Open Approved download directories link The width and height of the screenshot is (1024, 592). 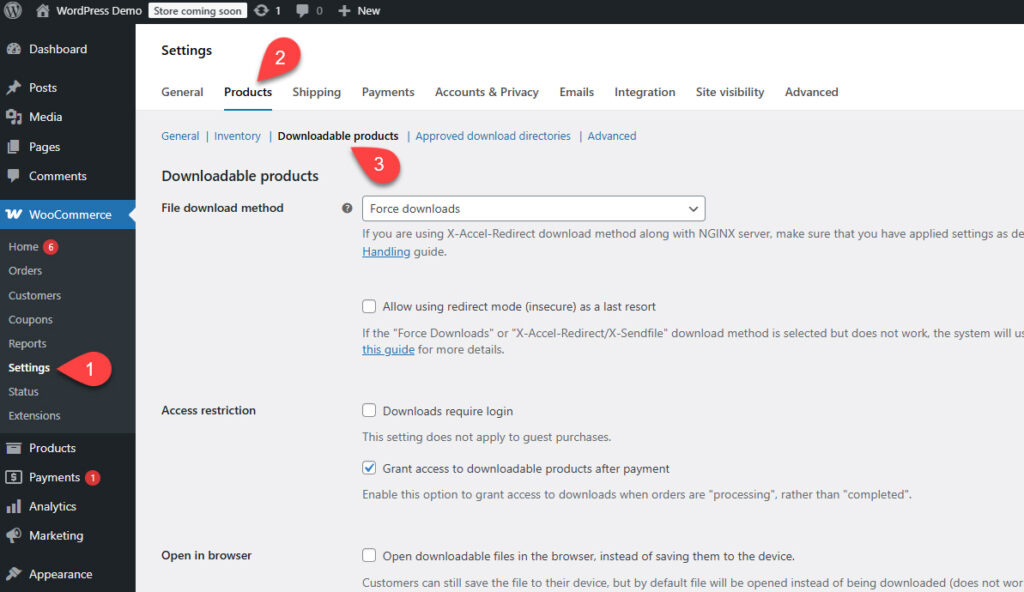pyautogui.click(x=493, y=136)
